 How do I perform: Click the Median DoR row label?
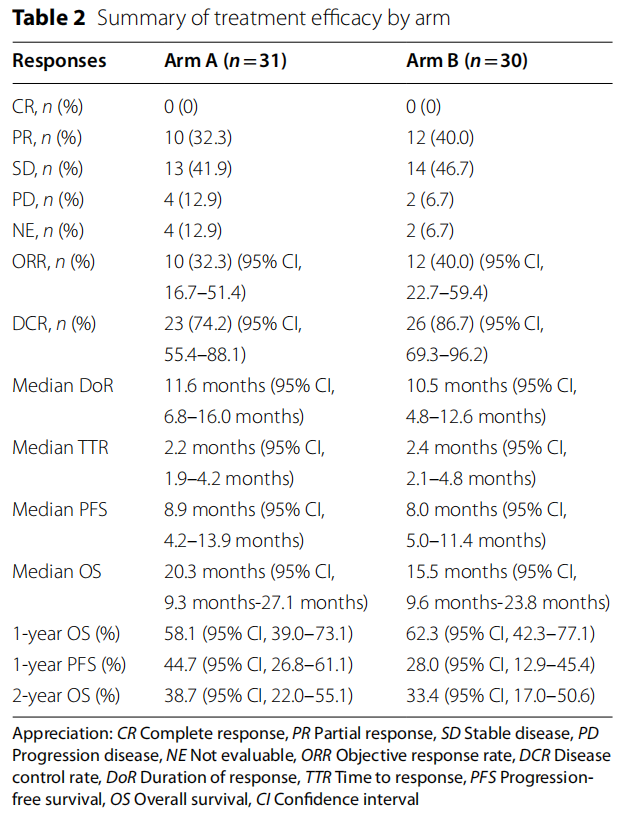(x=63, y=385)
